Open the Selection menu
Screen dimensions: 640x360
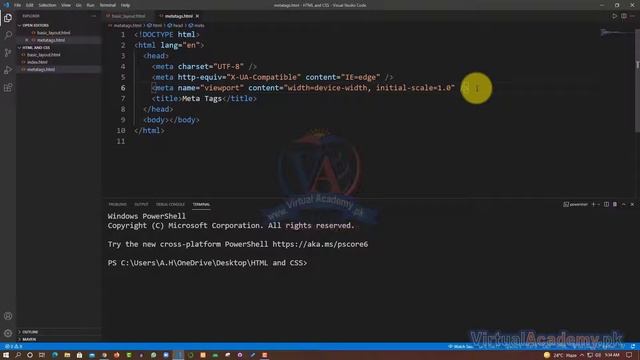pyautogui.click(x=47, y=5)
